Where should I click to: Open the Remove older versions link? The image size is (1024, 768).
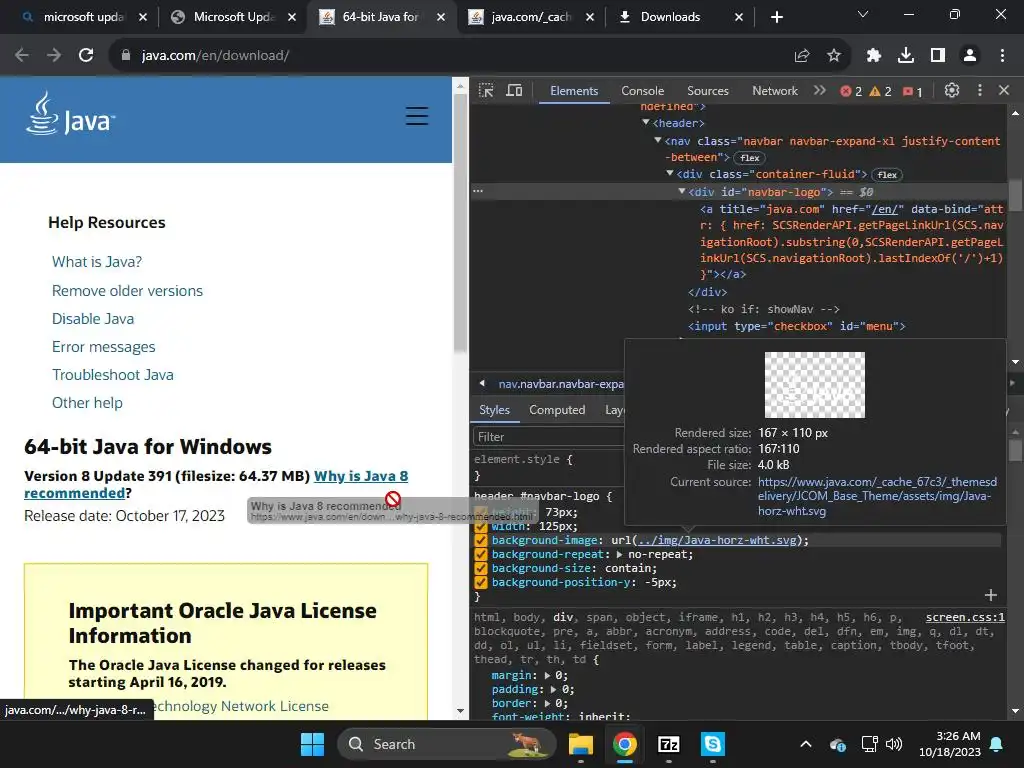(127, 291)
